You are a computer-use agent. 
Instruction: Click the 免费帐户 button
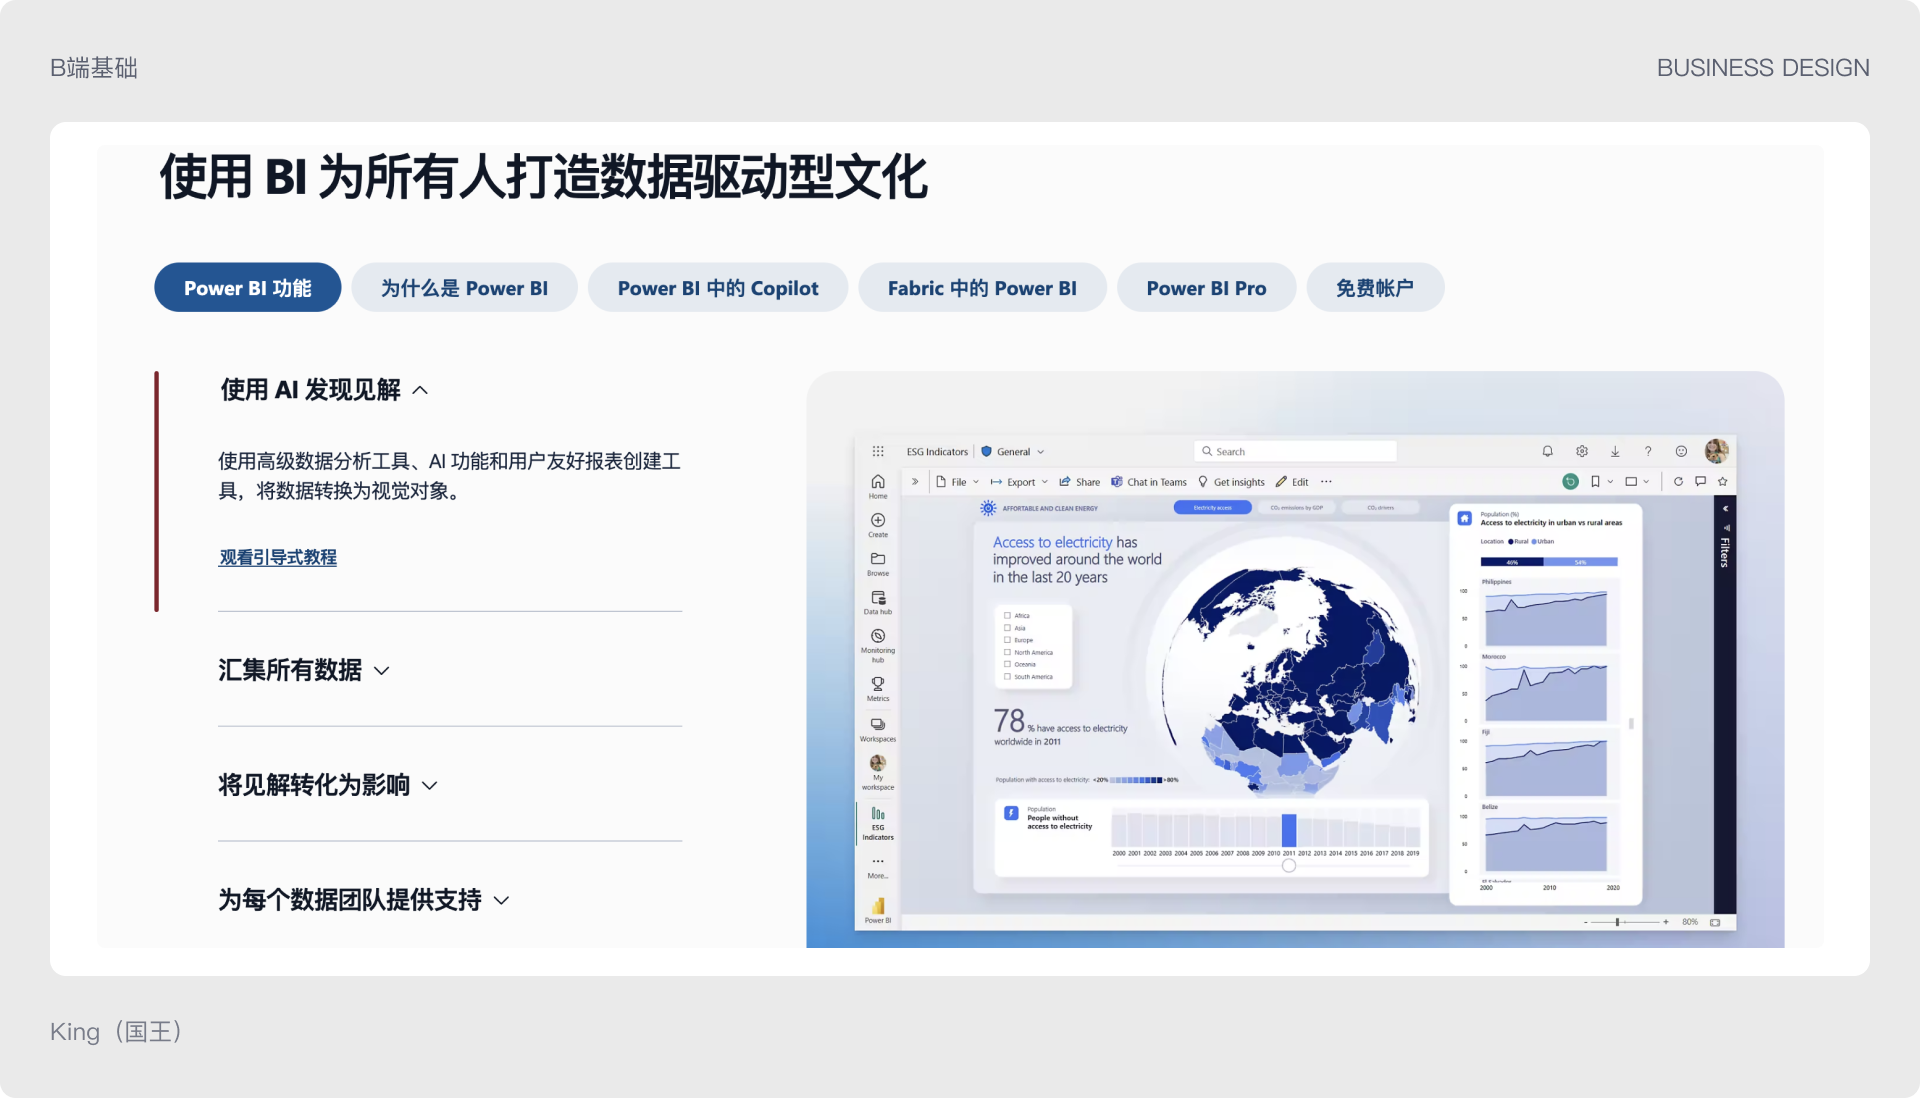1375,288
